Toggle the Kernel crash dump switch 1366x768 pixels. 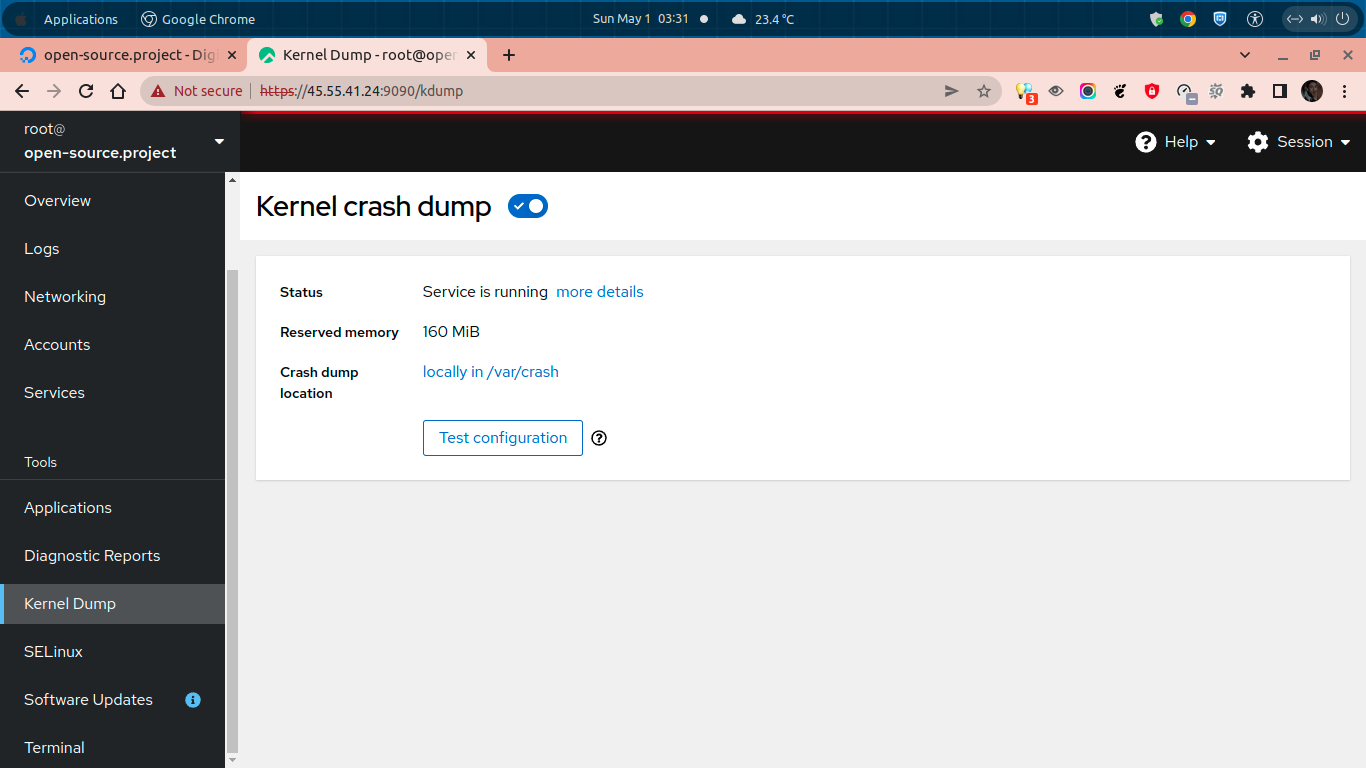528,206
